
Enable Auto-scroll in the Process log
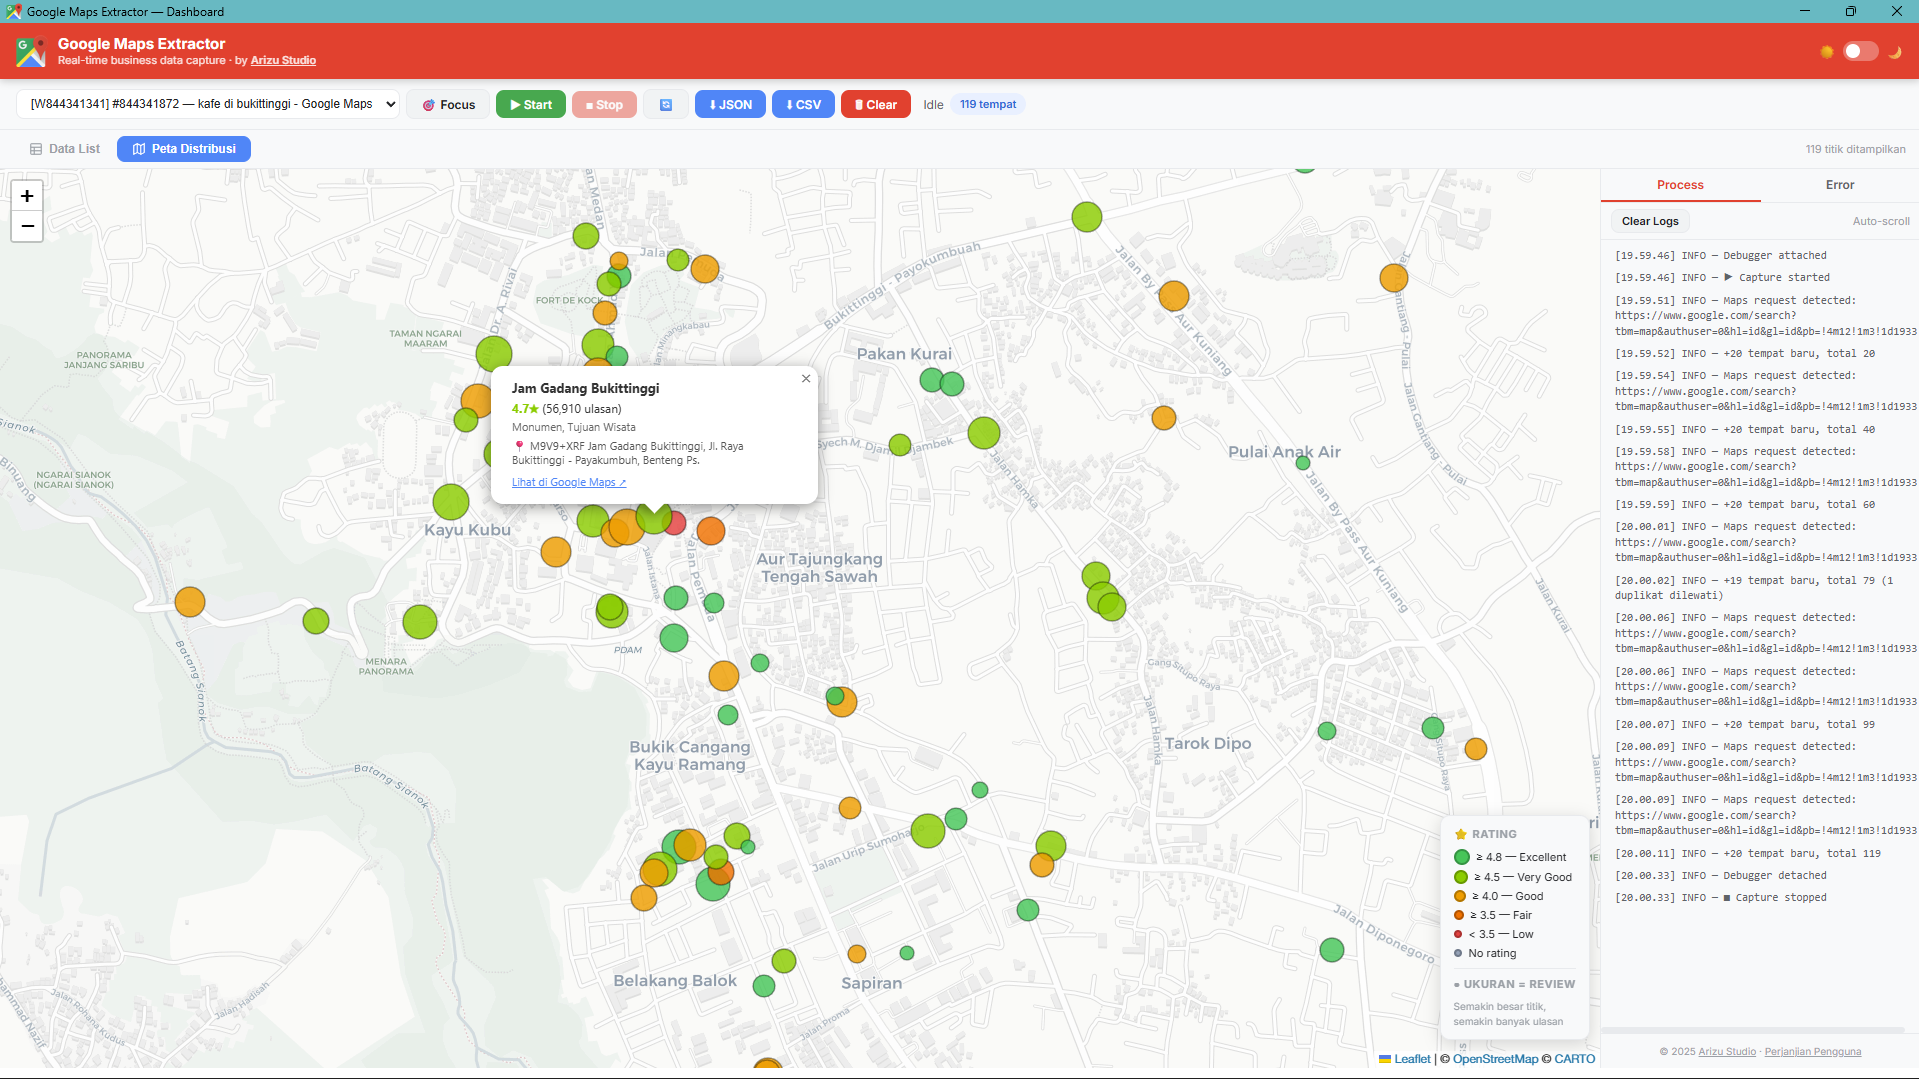coord(1880,221)
